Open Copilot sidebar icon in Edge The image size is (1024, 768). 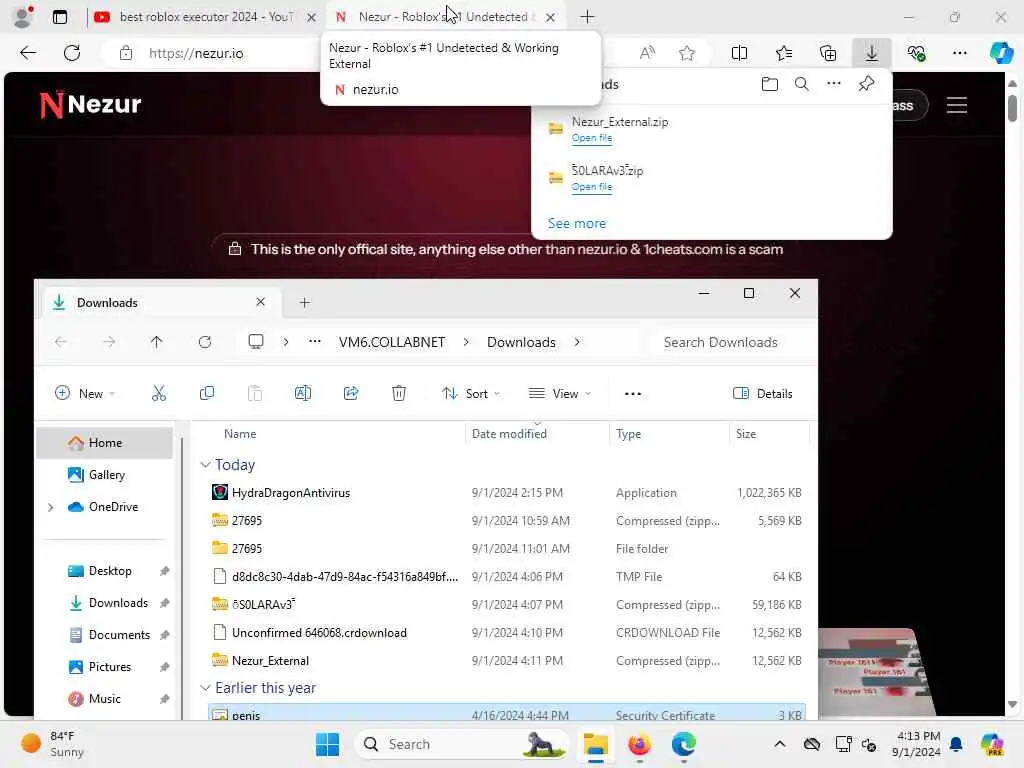pyautogui.click(x=1000, y=53)
